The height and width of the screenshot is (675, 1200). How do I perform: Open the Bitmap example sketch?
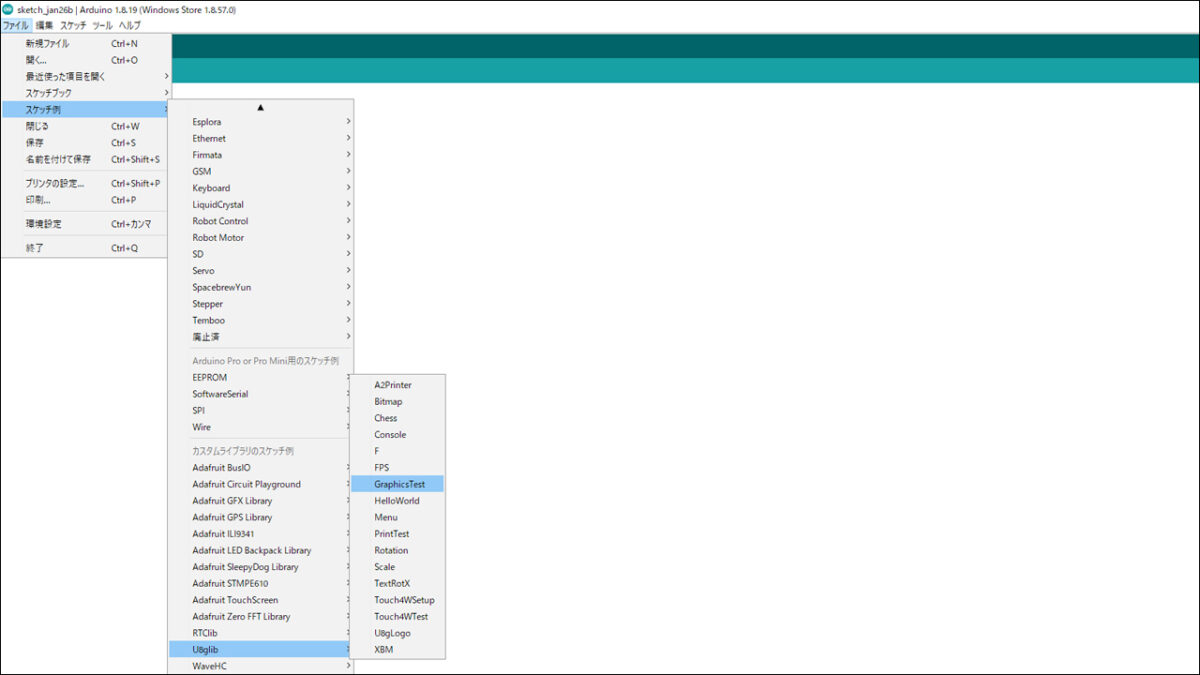pos(388,402)
